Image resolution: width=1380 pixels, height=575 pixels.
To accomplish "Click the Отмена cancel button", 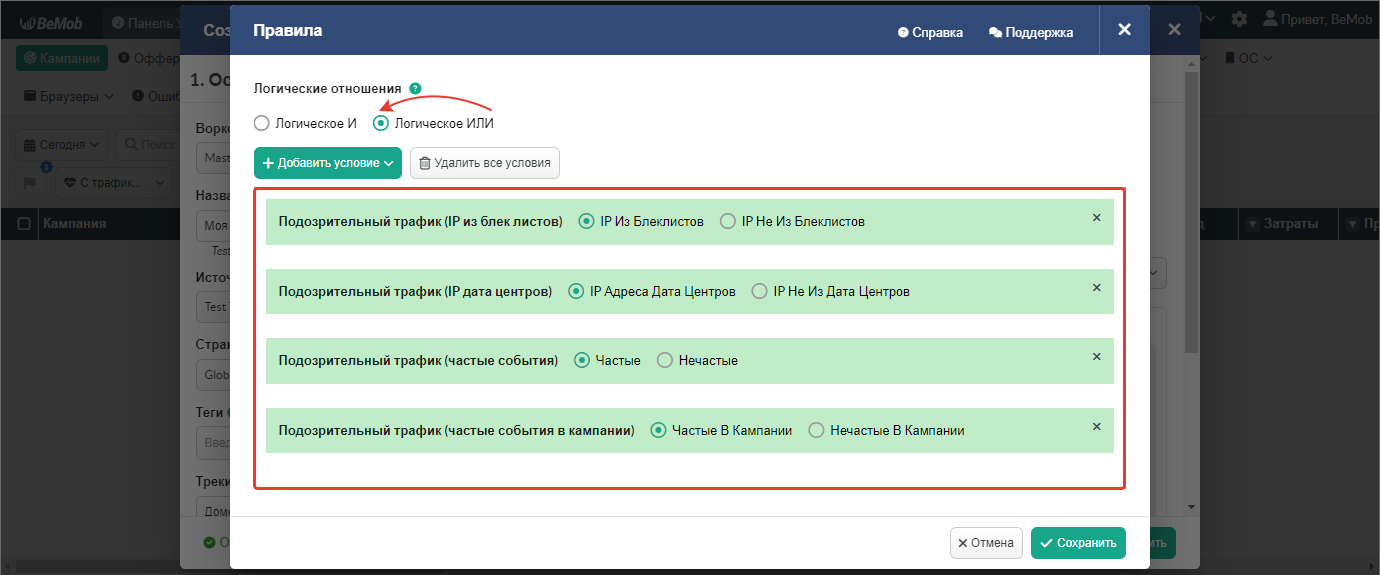I will click(x=986, y=543).
